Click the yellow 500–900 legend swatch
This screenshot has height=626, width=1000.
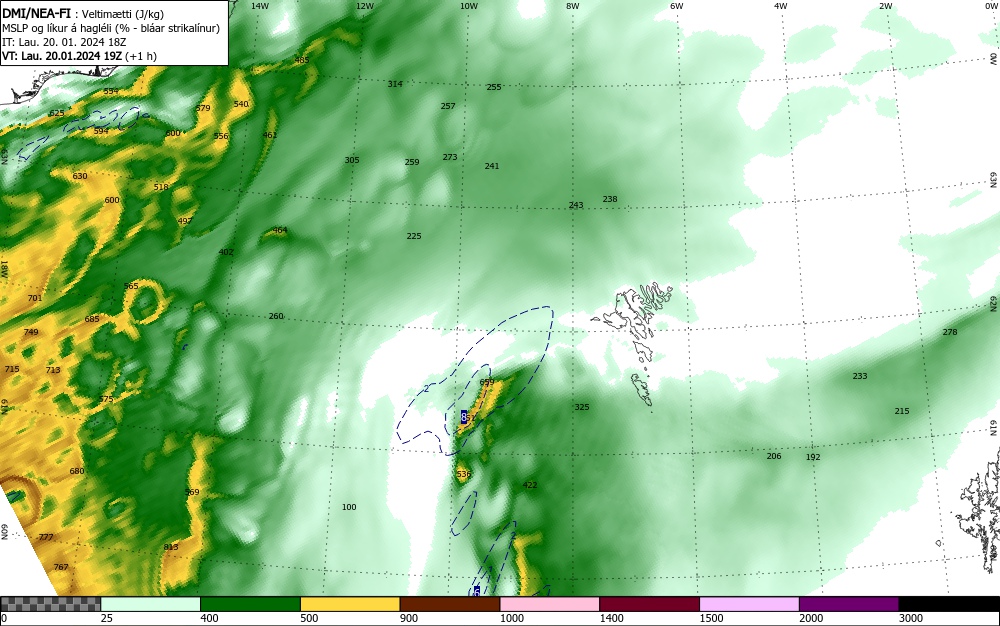tap(350, 604)
